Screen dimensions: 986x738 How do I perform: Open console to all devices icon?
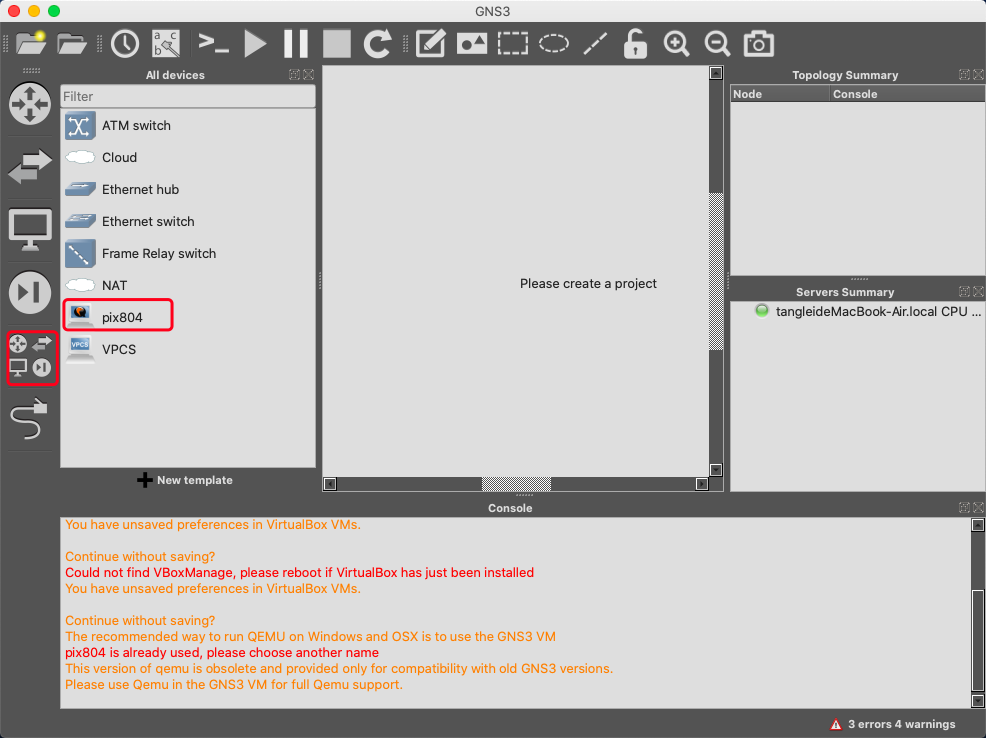[x=214, y=43]
